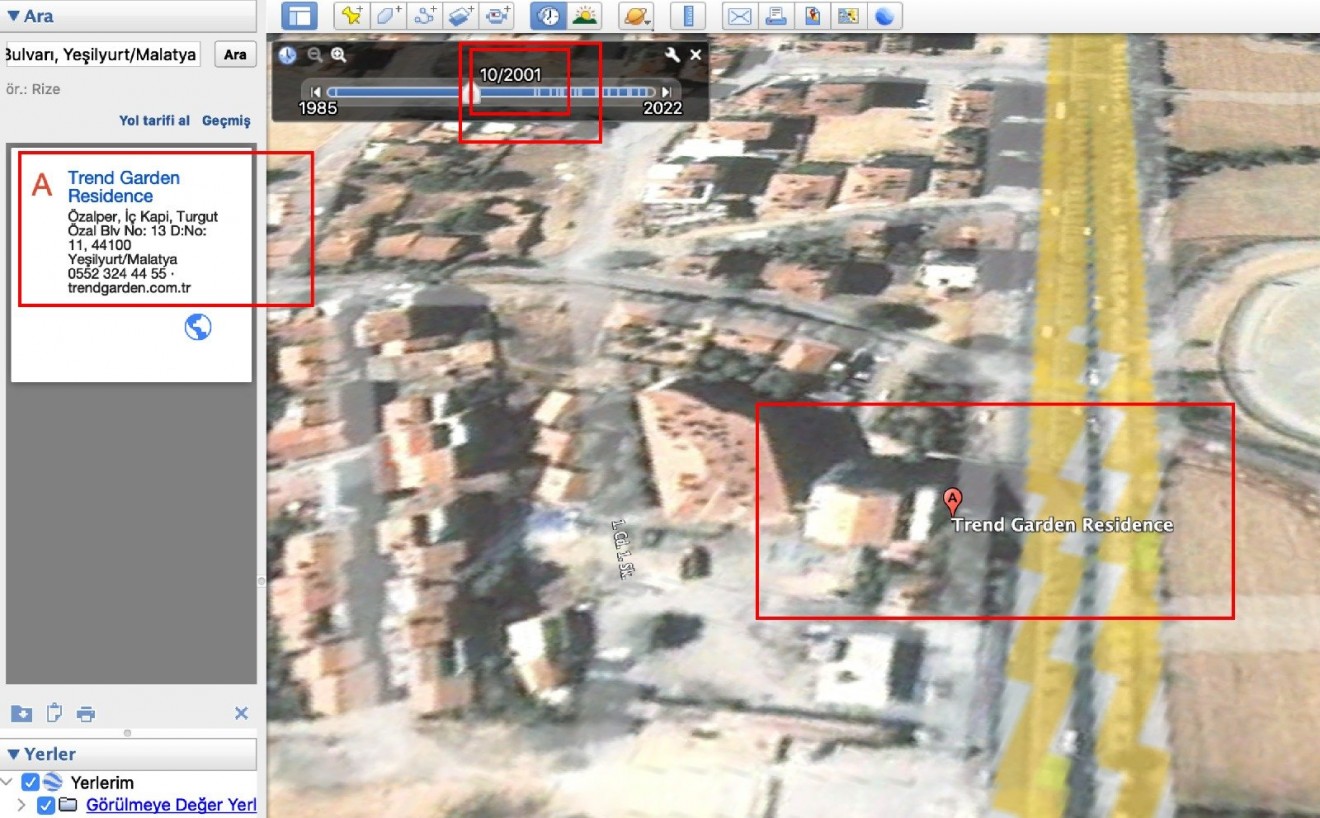This screenshot has width=1320, height=818.
Task: Open the planet switcher dropdown
Action: 635,16
